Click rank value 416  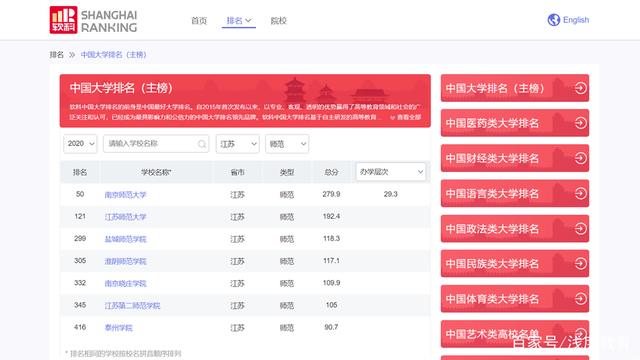(80, 327)
